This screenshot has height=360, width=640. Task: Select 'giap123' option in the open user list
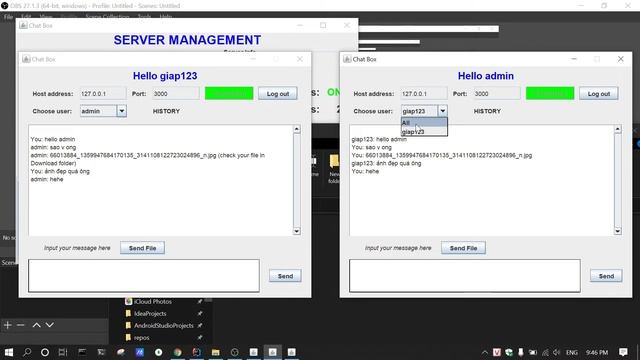(424, 131)
